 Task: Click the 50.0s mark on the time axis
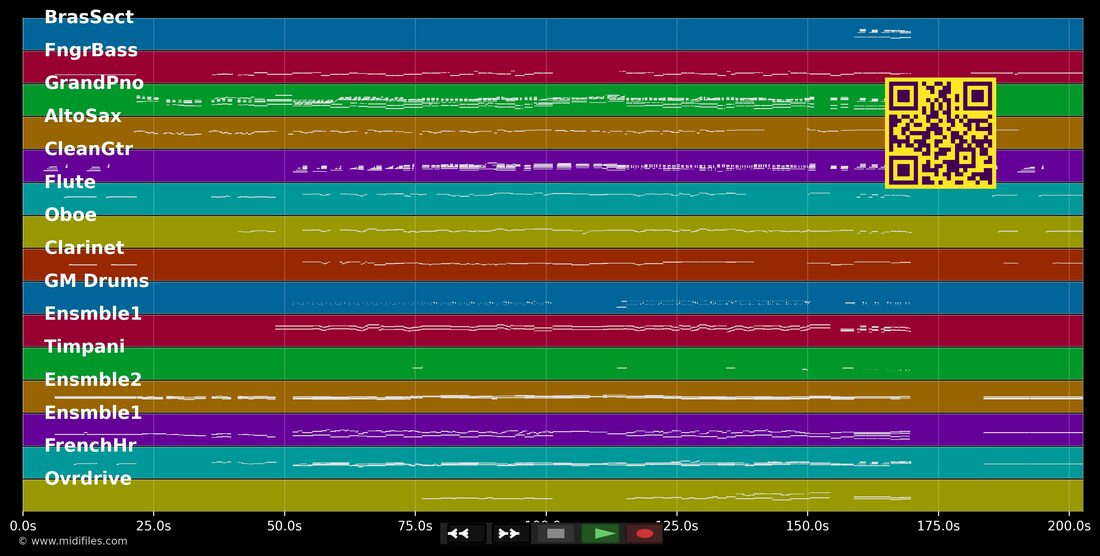point(285,525)
